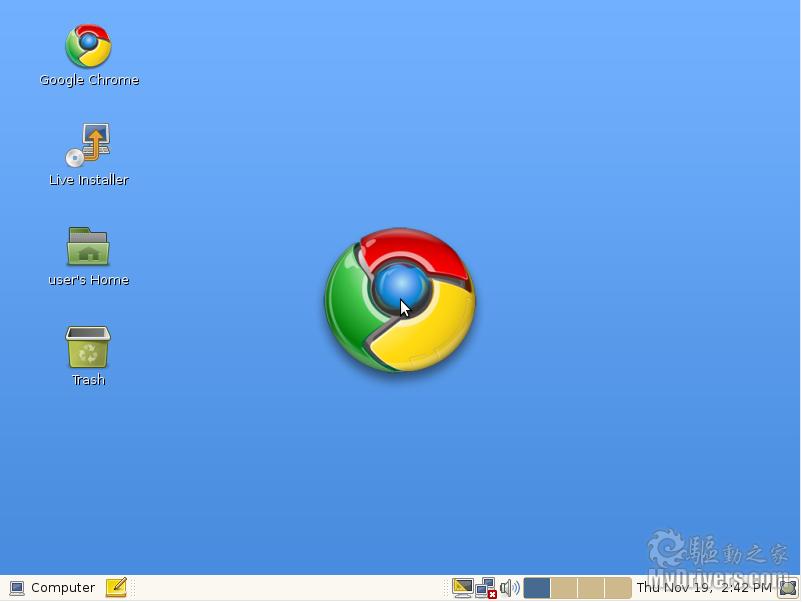Select the 'Google Chrome' icon label text

tap(89, 80)
